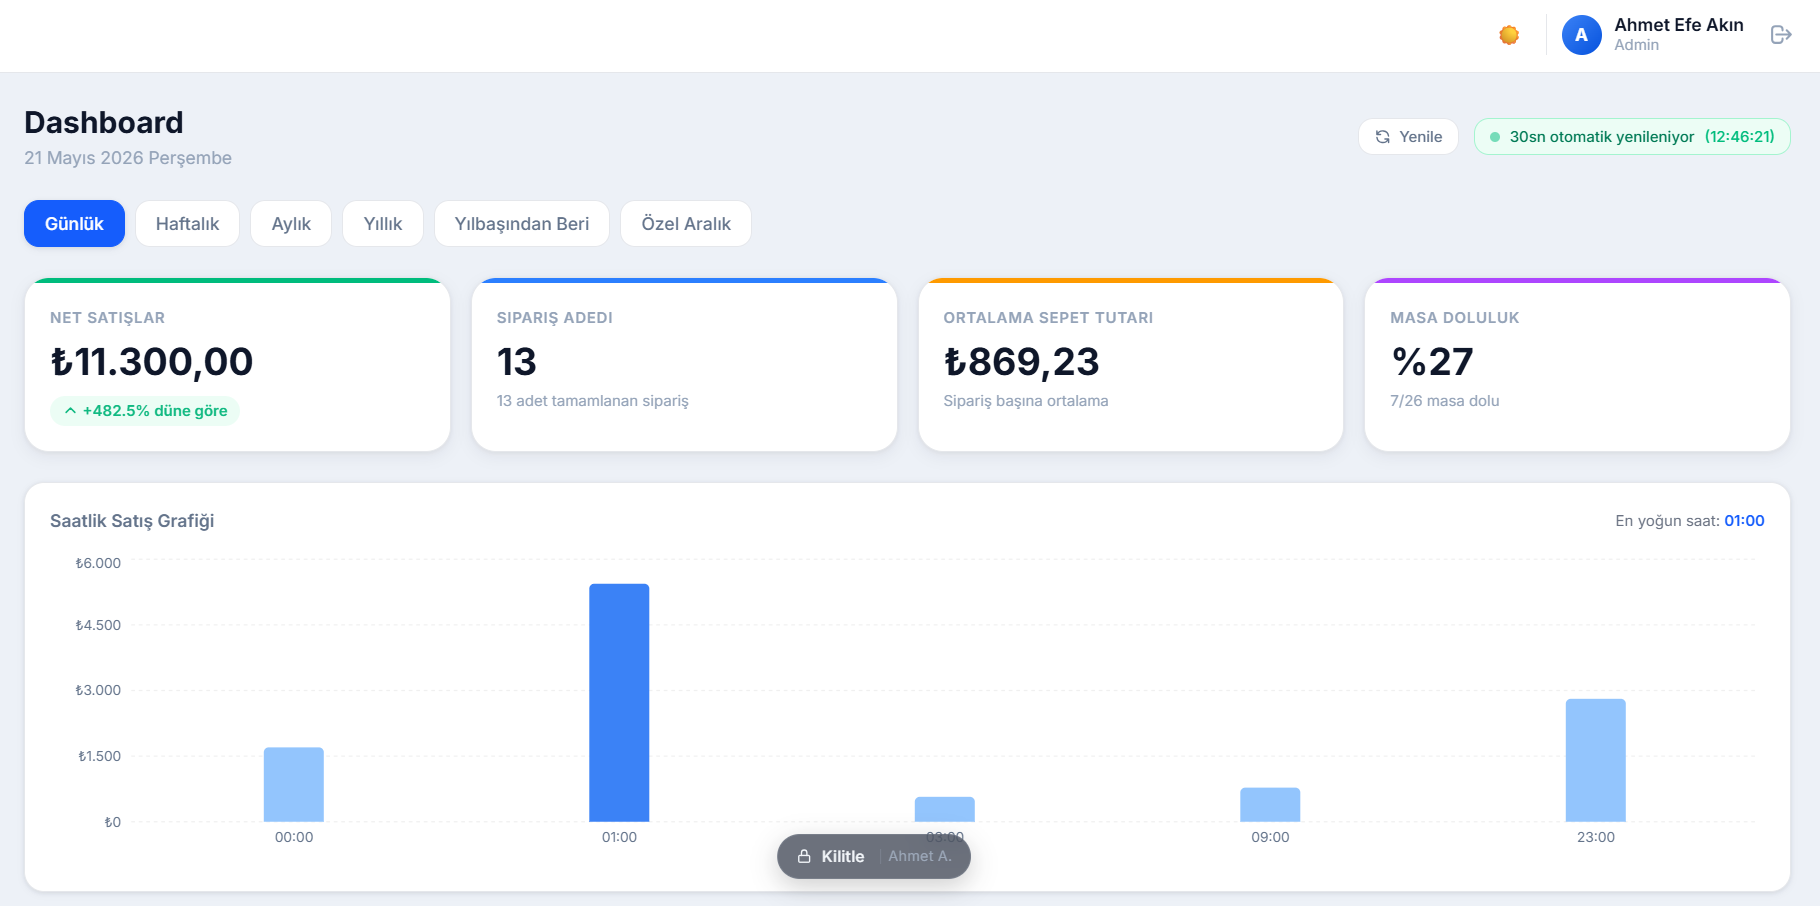Click the logout icon beside Admin
The height and width of the screenshot is (906, 1820).
(1781, 35)
